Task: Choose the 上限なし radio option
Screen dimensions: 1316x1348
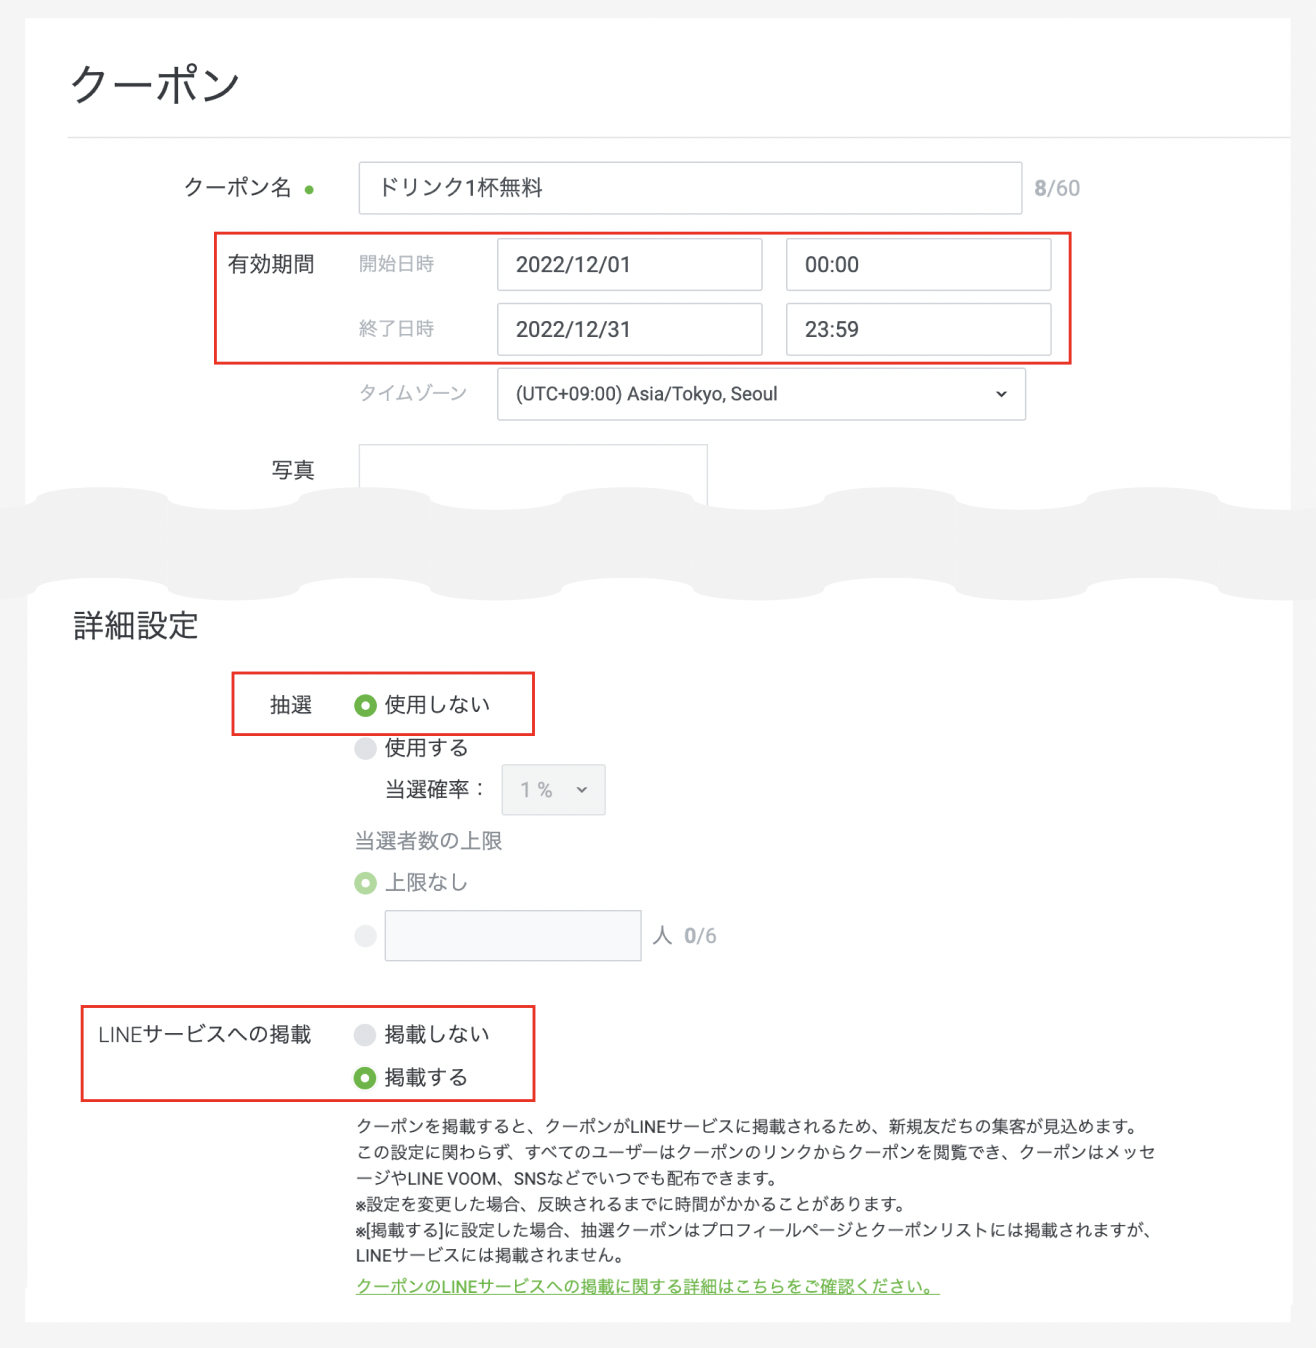Action: [x=365, y=883]
